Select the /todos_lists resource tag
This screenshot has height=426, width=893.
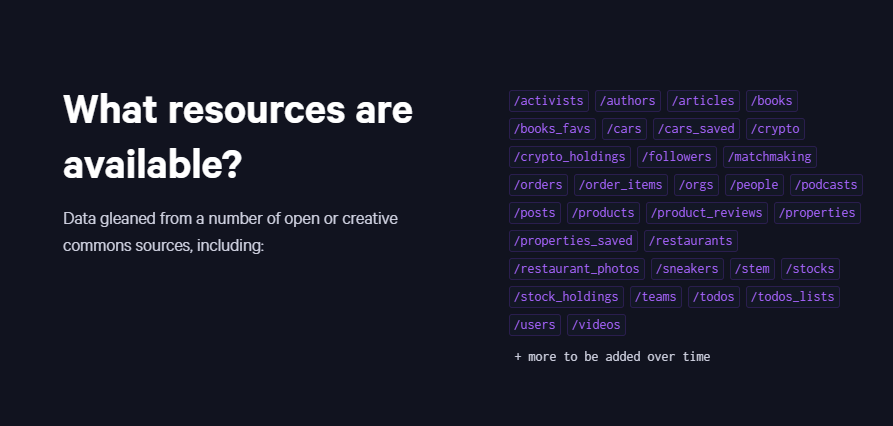pos(792,296)
